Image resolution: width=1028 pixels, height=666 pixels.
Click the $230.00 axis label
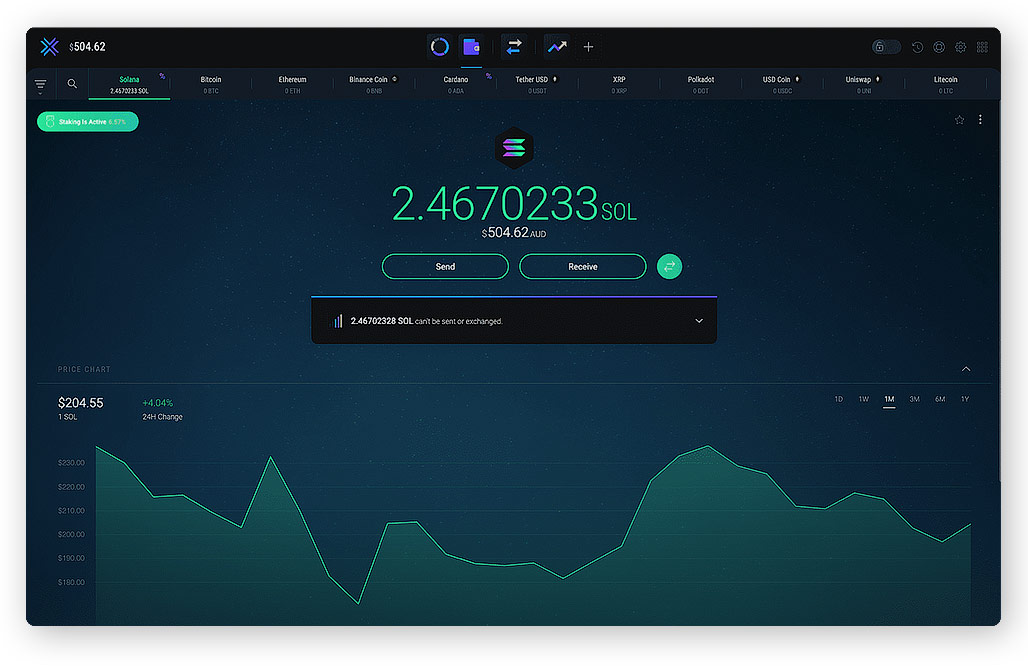click(71, 463)
